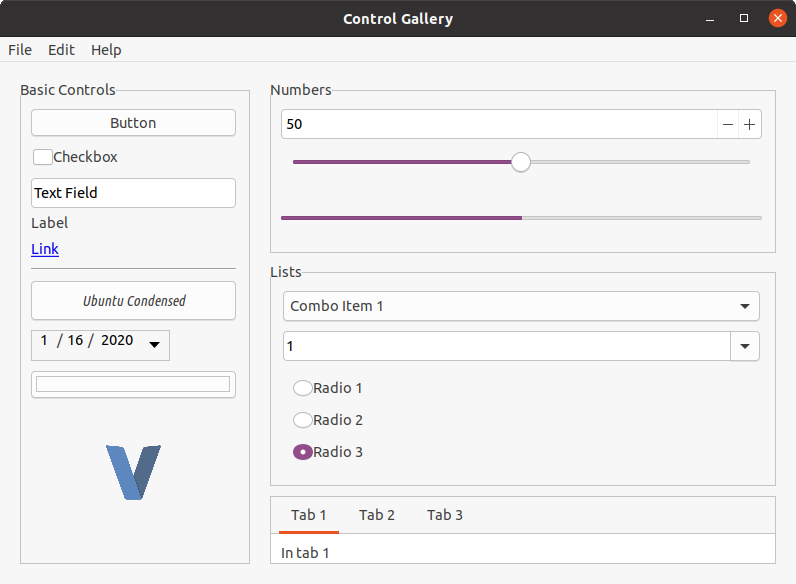Click the purple slider handle
Image resolution: width=796 pixels, height=584 pixels.
520,162
